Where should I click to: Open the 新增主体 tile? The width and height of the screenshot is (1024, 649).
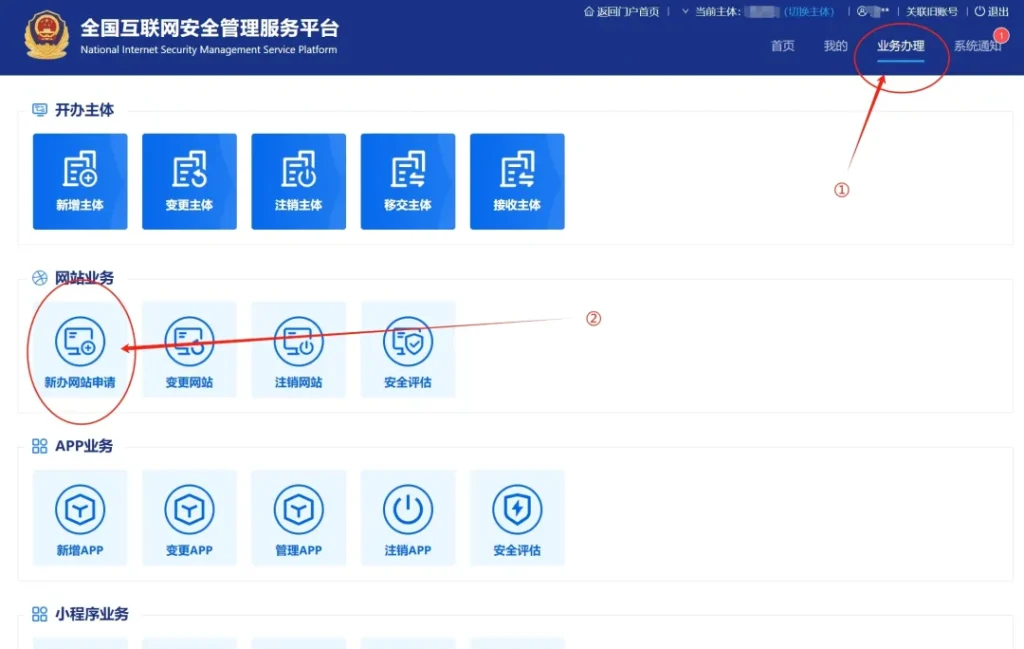tap(80, 182)
